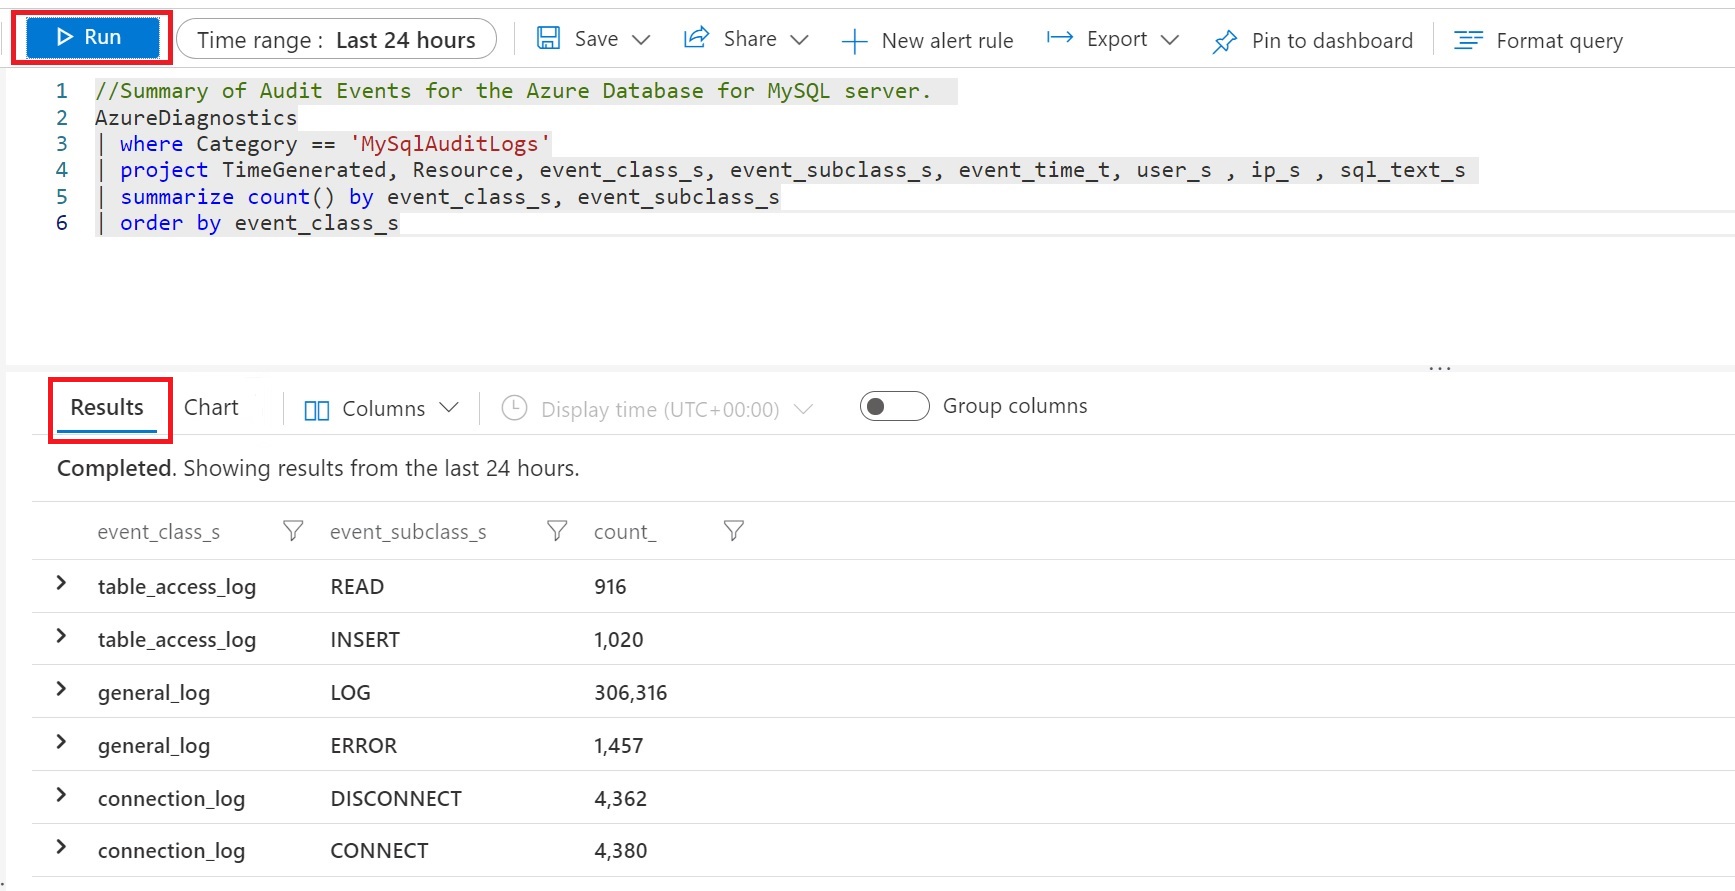This screenshot has height=891, width=1735.
Task: Open the Columns dropdown
Action: coord(381,409)
